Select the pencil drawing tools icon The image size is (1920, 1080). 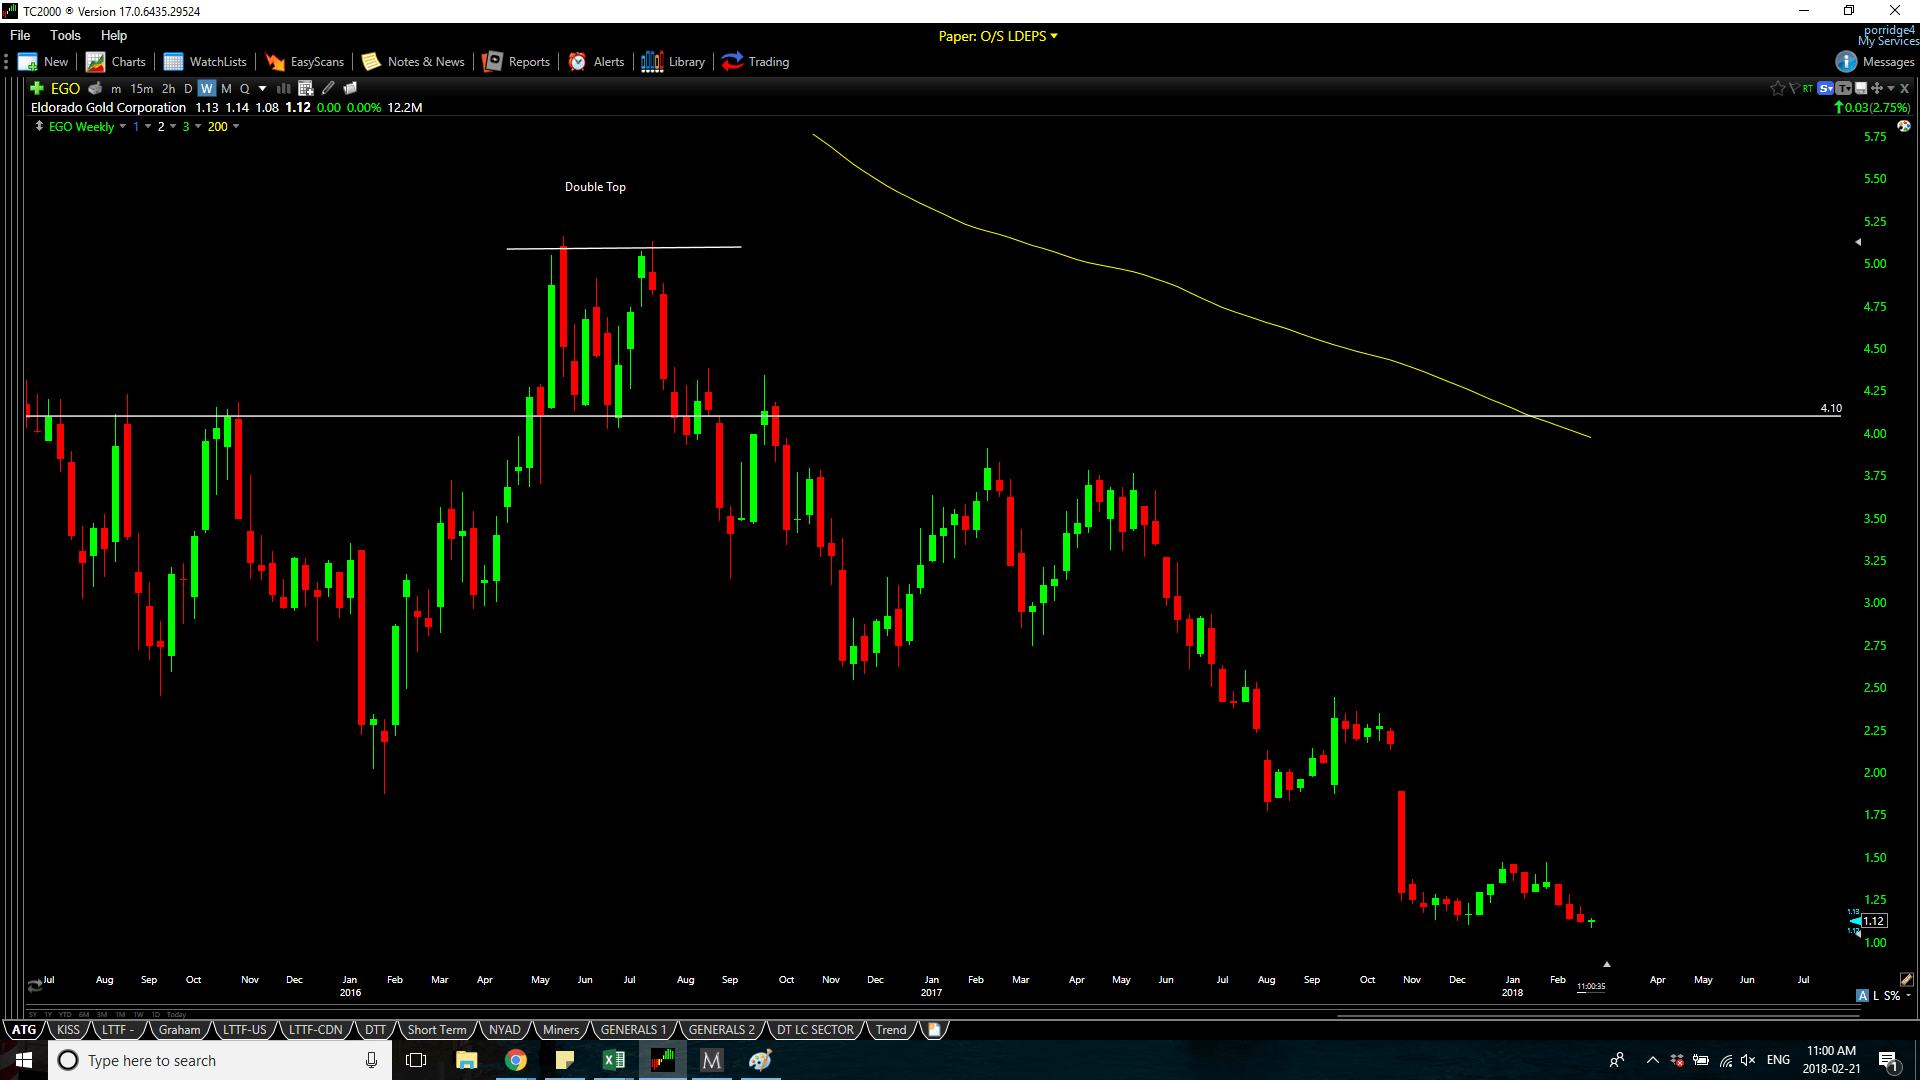(x=328, y=88)
